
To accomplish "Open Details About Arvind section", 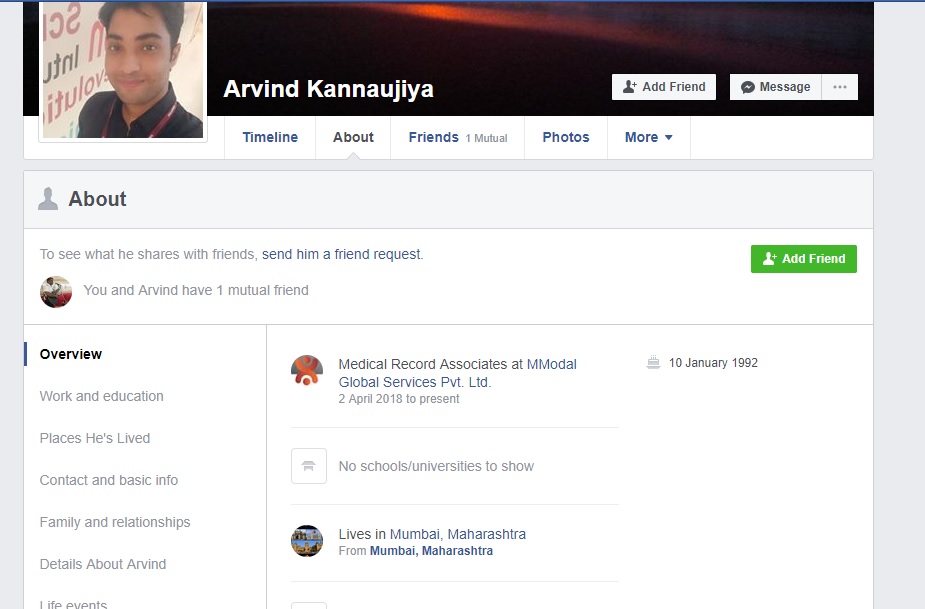I will (x=103, y=564).
